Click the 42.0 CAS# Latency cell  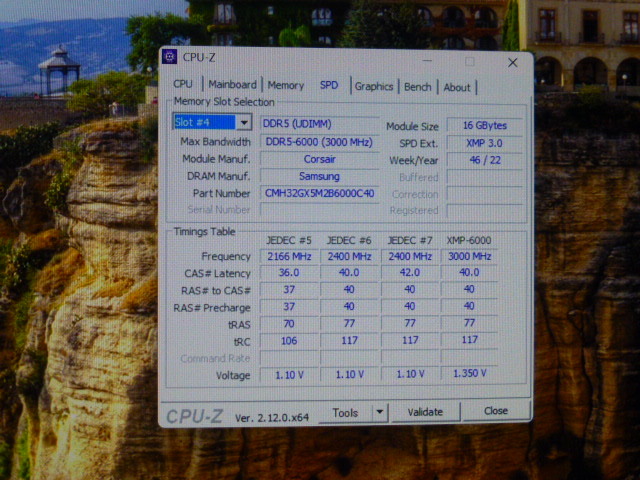pyautogui.click(x=410, y=273)
